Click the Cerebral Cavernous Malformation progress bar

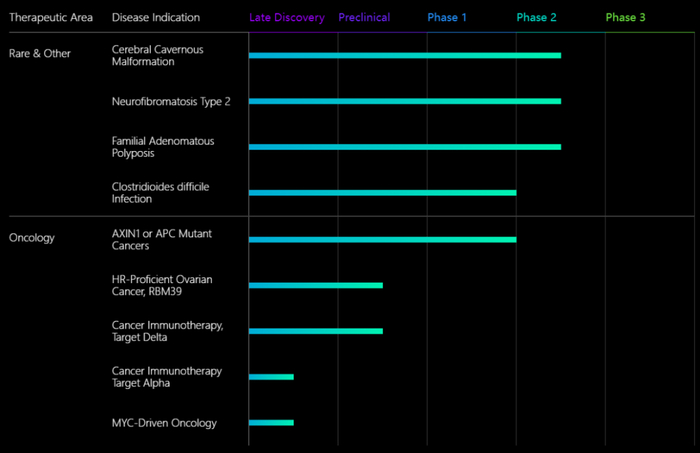point(405,55)
